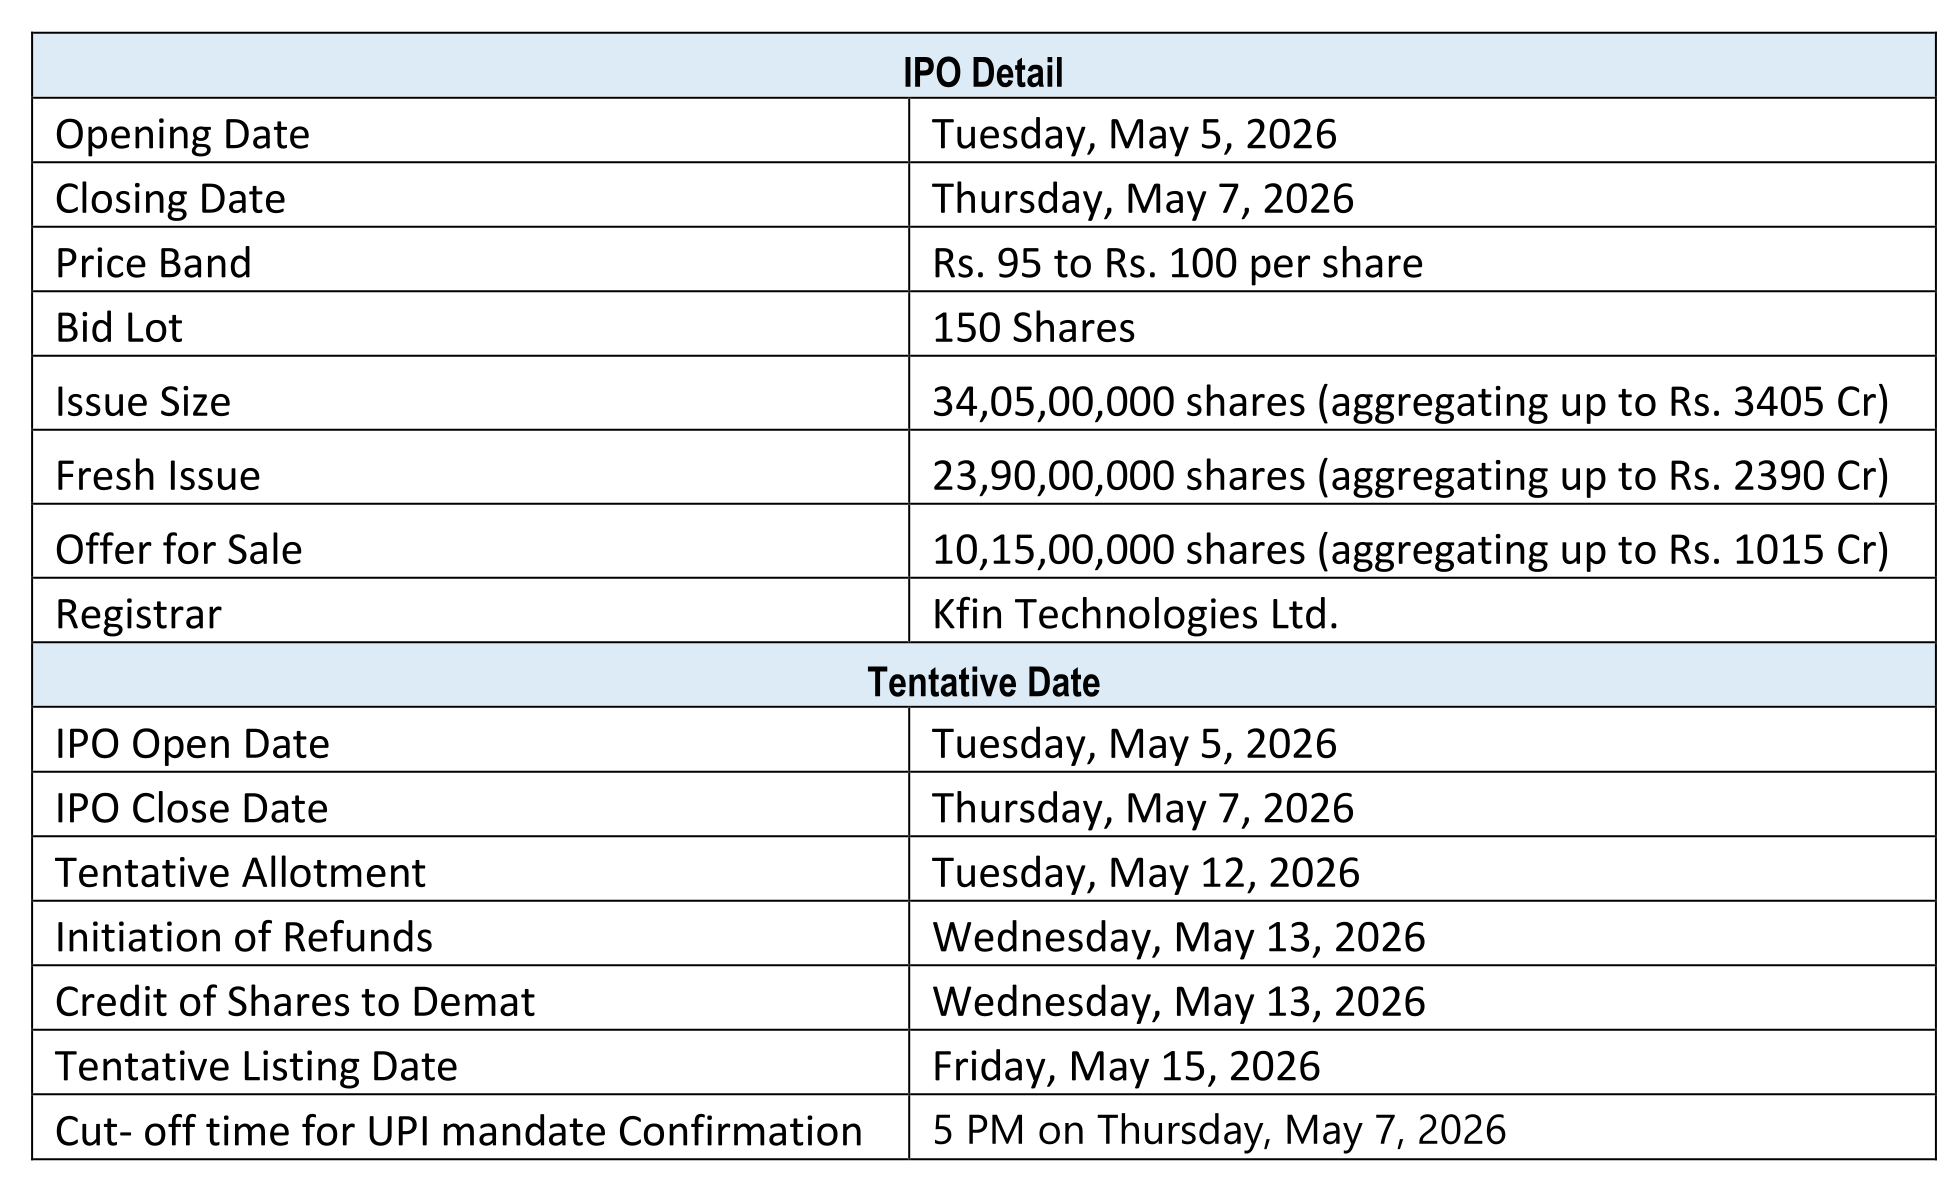Click the 150 Shares value cell

coord(1033,328)
